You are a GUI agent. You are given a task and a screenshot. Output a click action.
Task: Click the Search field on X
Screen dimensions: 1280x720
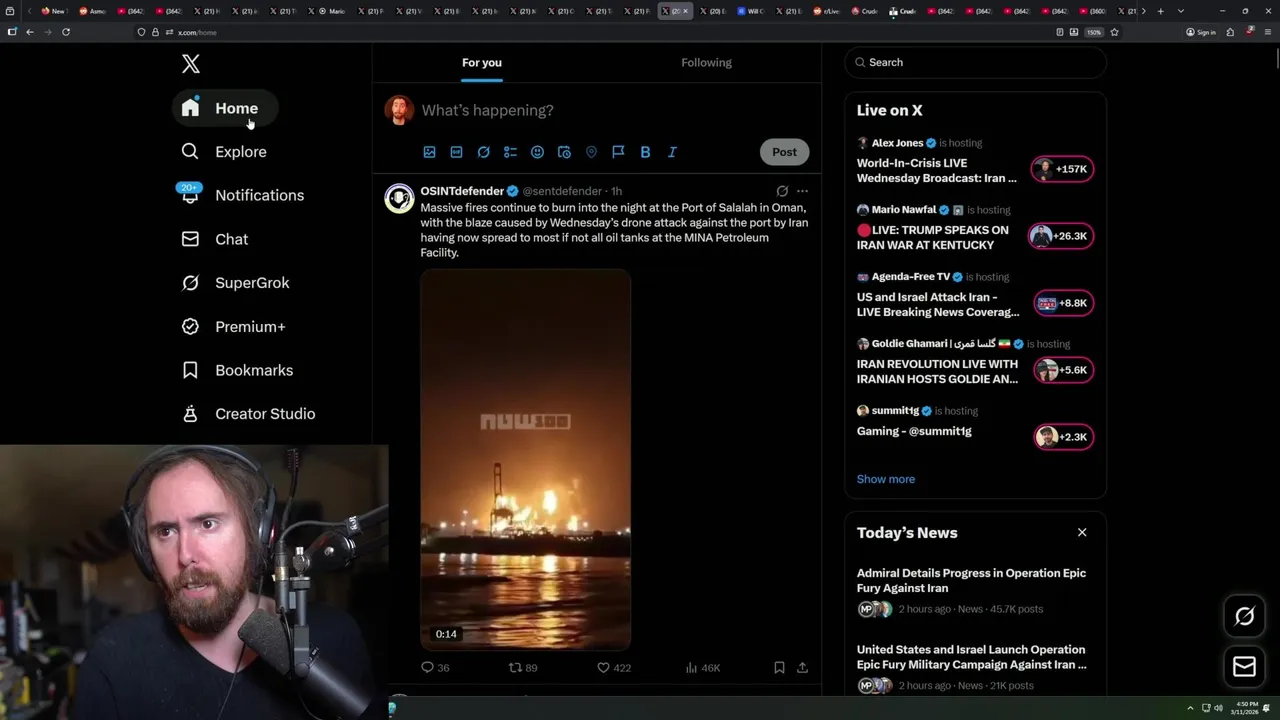(x=975, y=62)
